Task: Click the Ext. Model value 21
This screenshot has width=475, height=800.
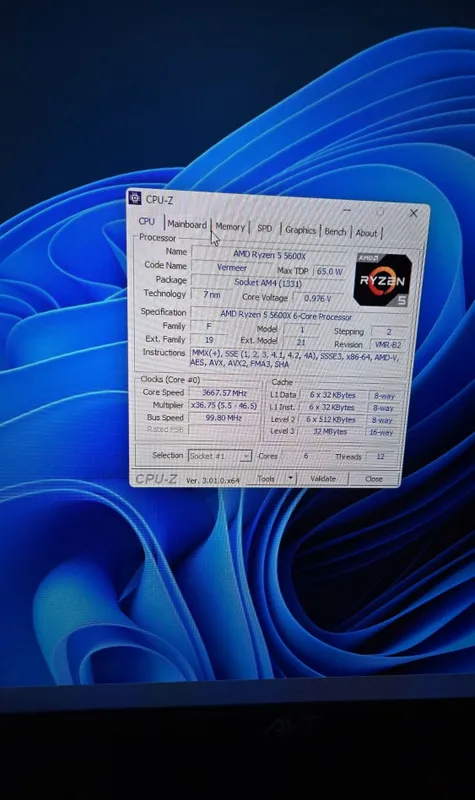Action: [301, 342]
